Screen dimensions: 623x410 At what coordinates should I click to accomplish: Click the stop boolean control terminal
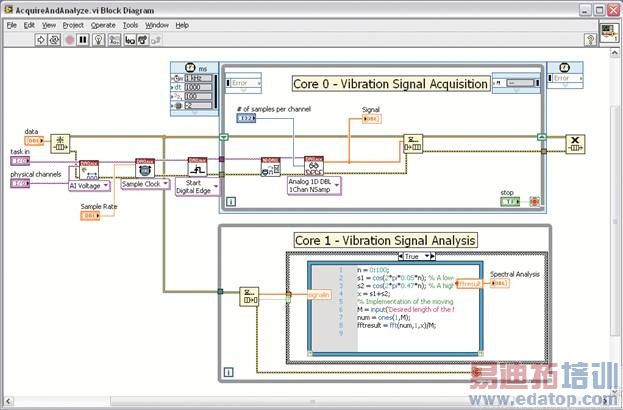click(510, 201)
